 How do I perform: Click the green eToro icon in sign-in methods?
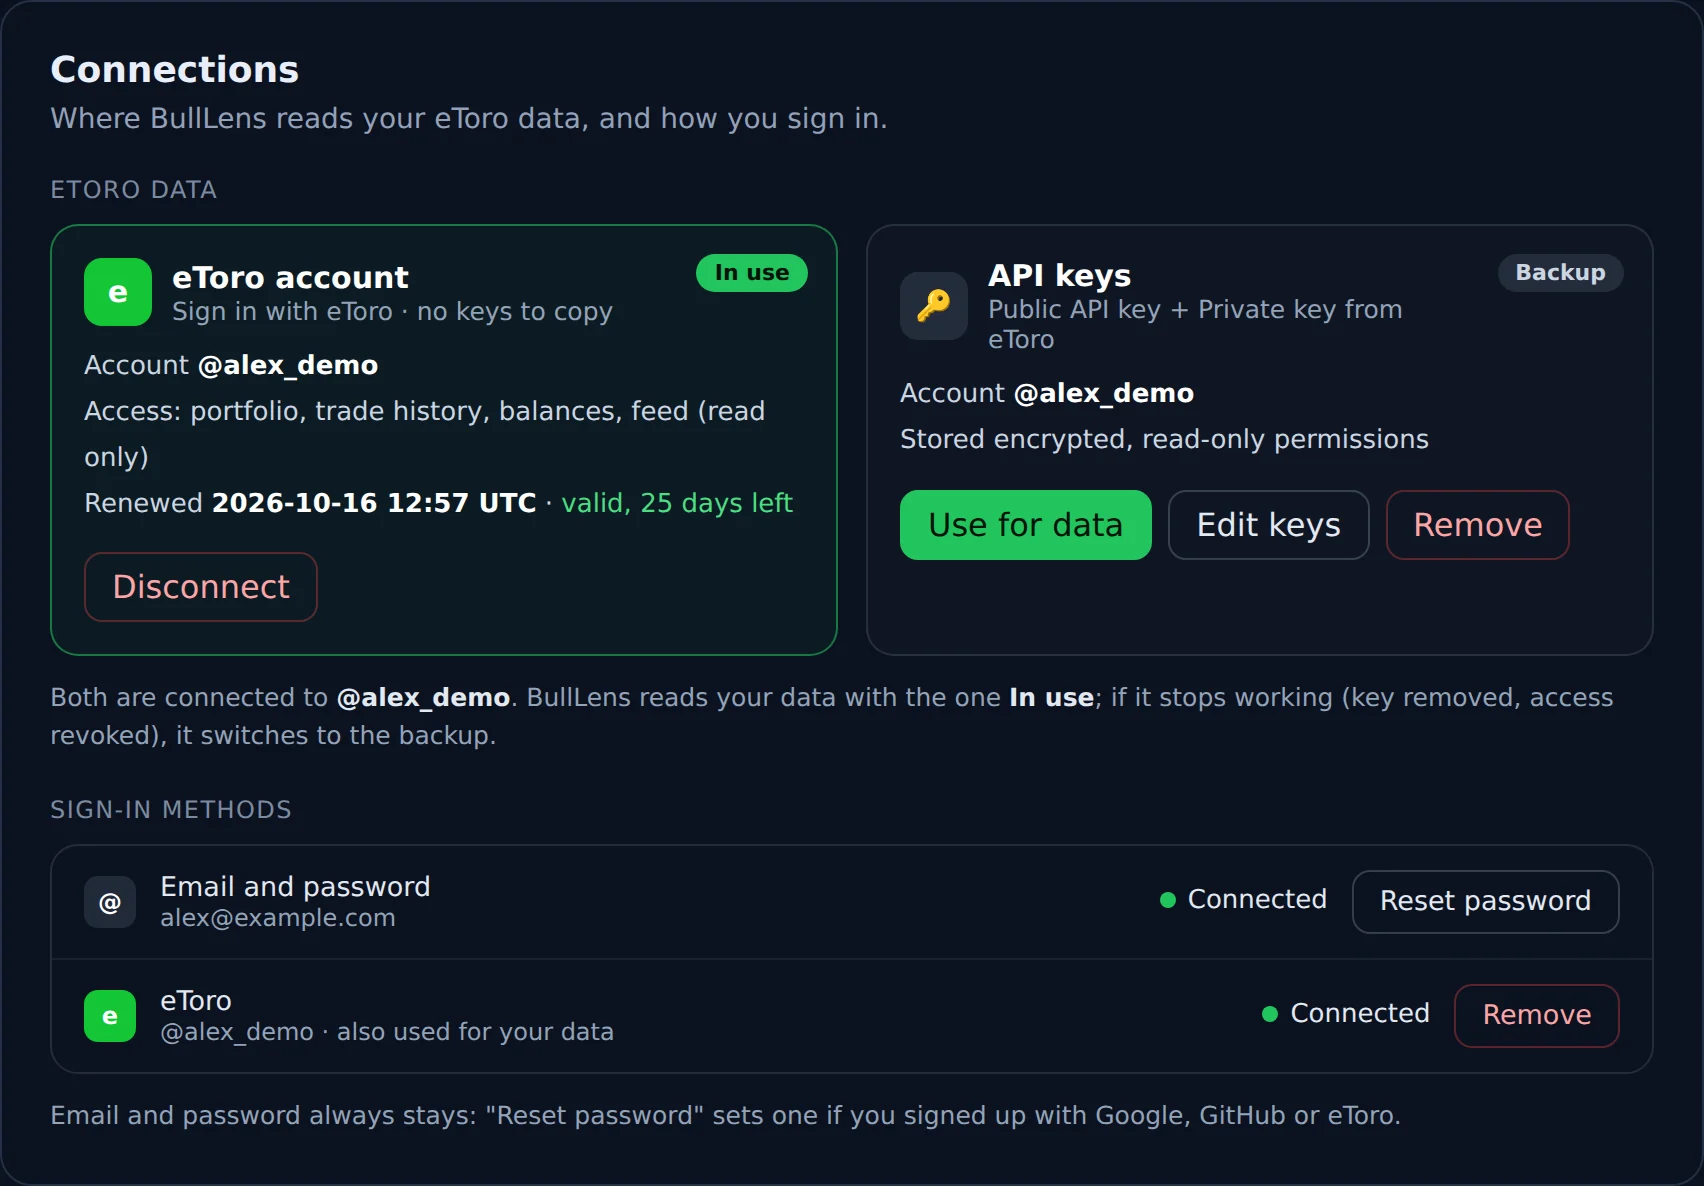[x=110, y=1016]
